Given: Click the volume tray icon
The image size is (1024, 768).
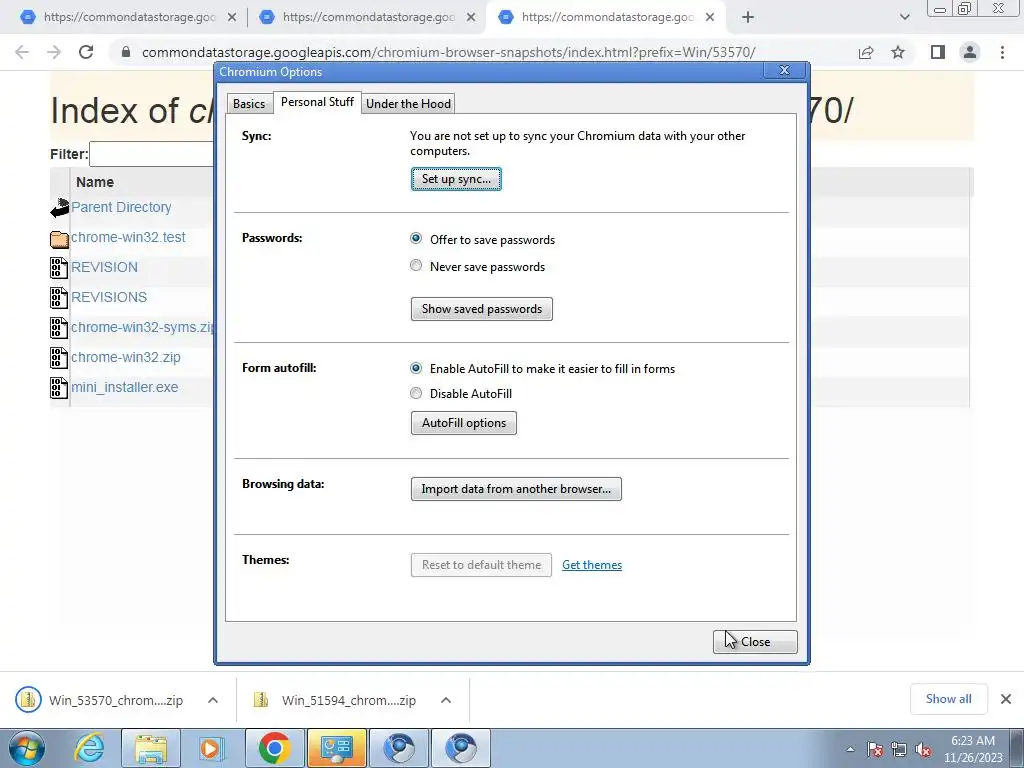Looking at the screenshot, I should coord(923,750).
